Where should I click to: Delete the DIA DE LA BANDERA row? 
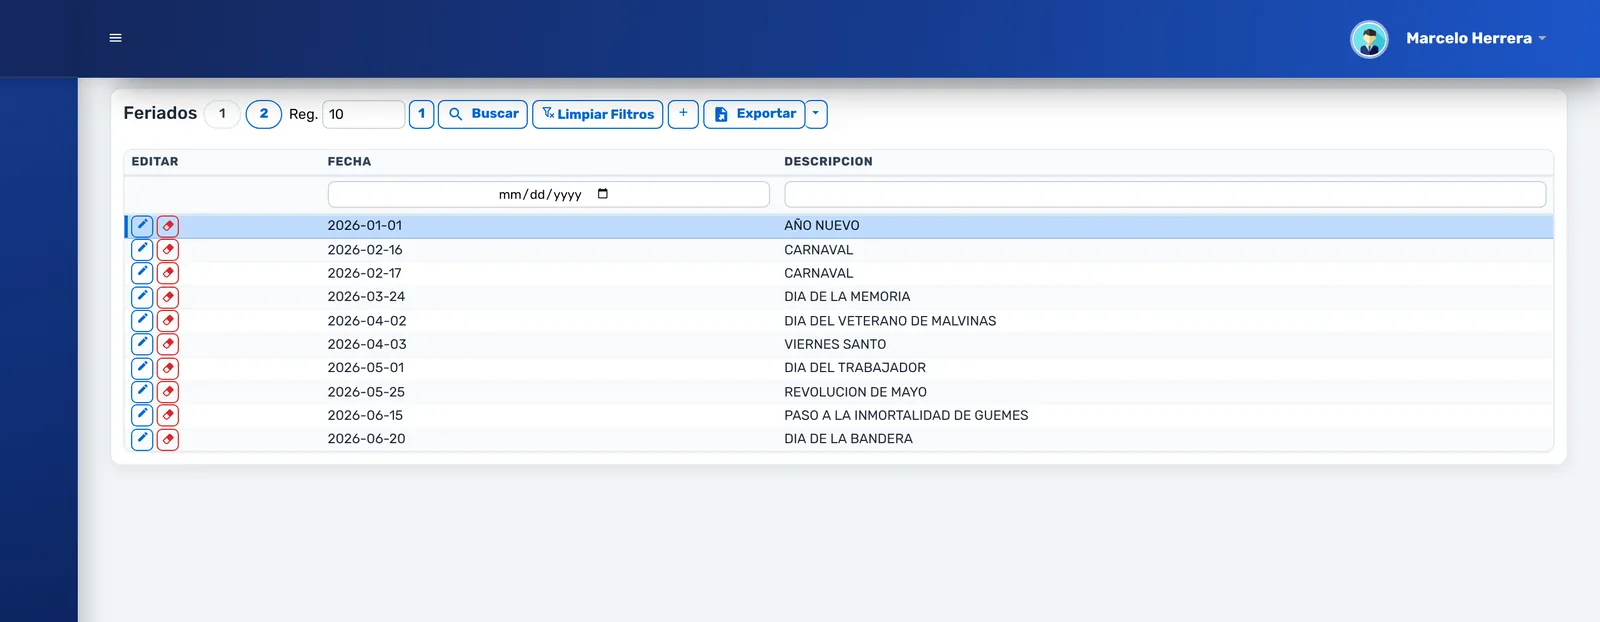(168, 439)
